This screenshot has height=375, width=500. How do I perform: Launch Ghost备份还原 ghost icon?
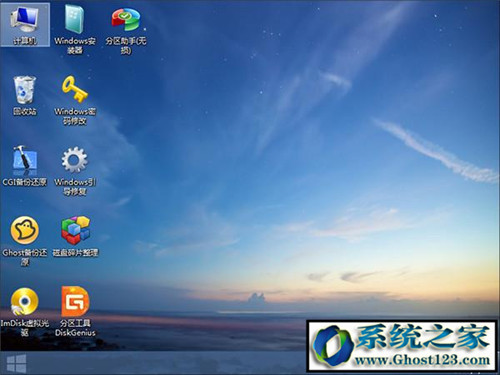coord(24,241)
